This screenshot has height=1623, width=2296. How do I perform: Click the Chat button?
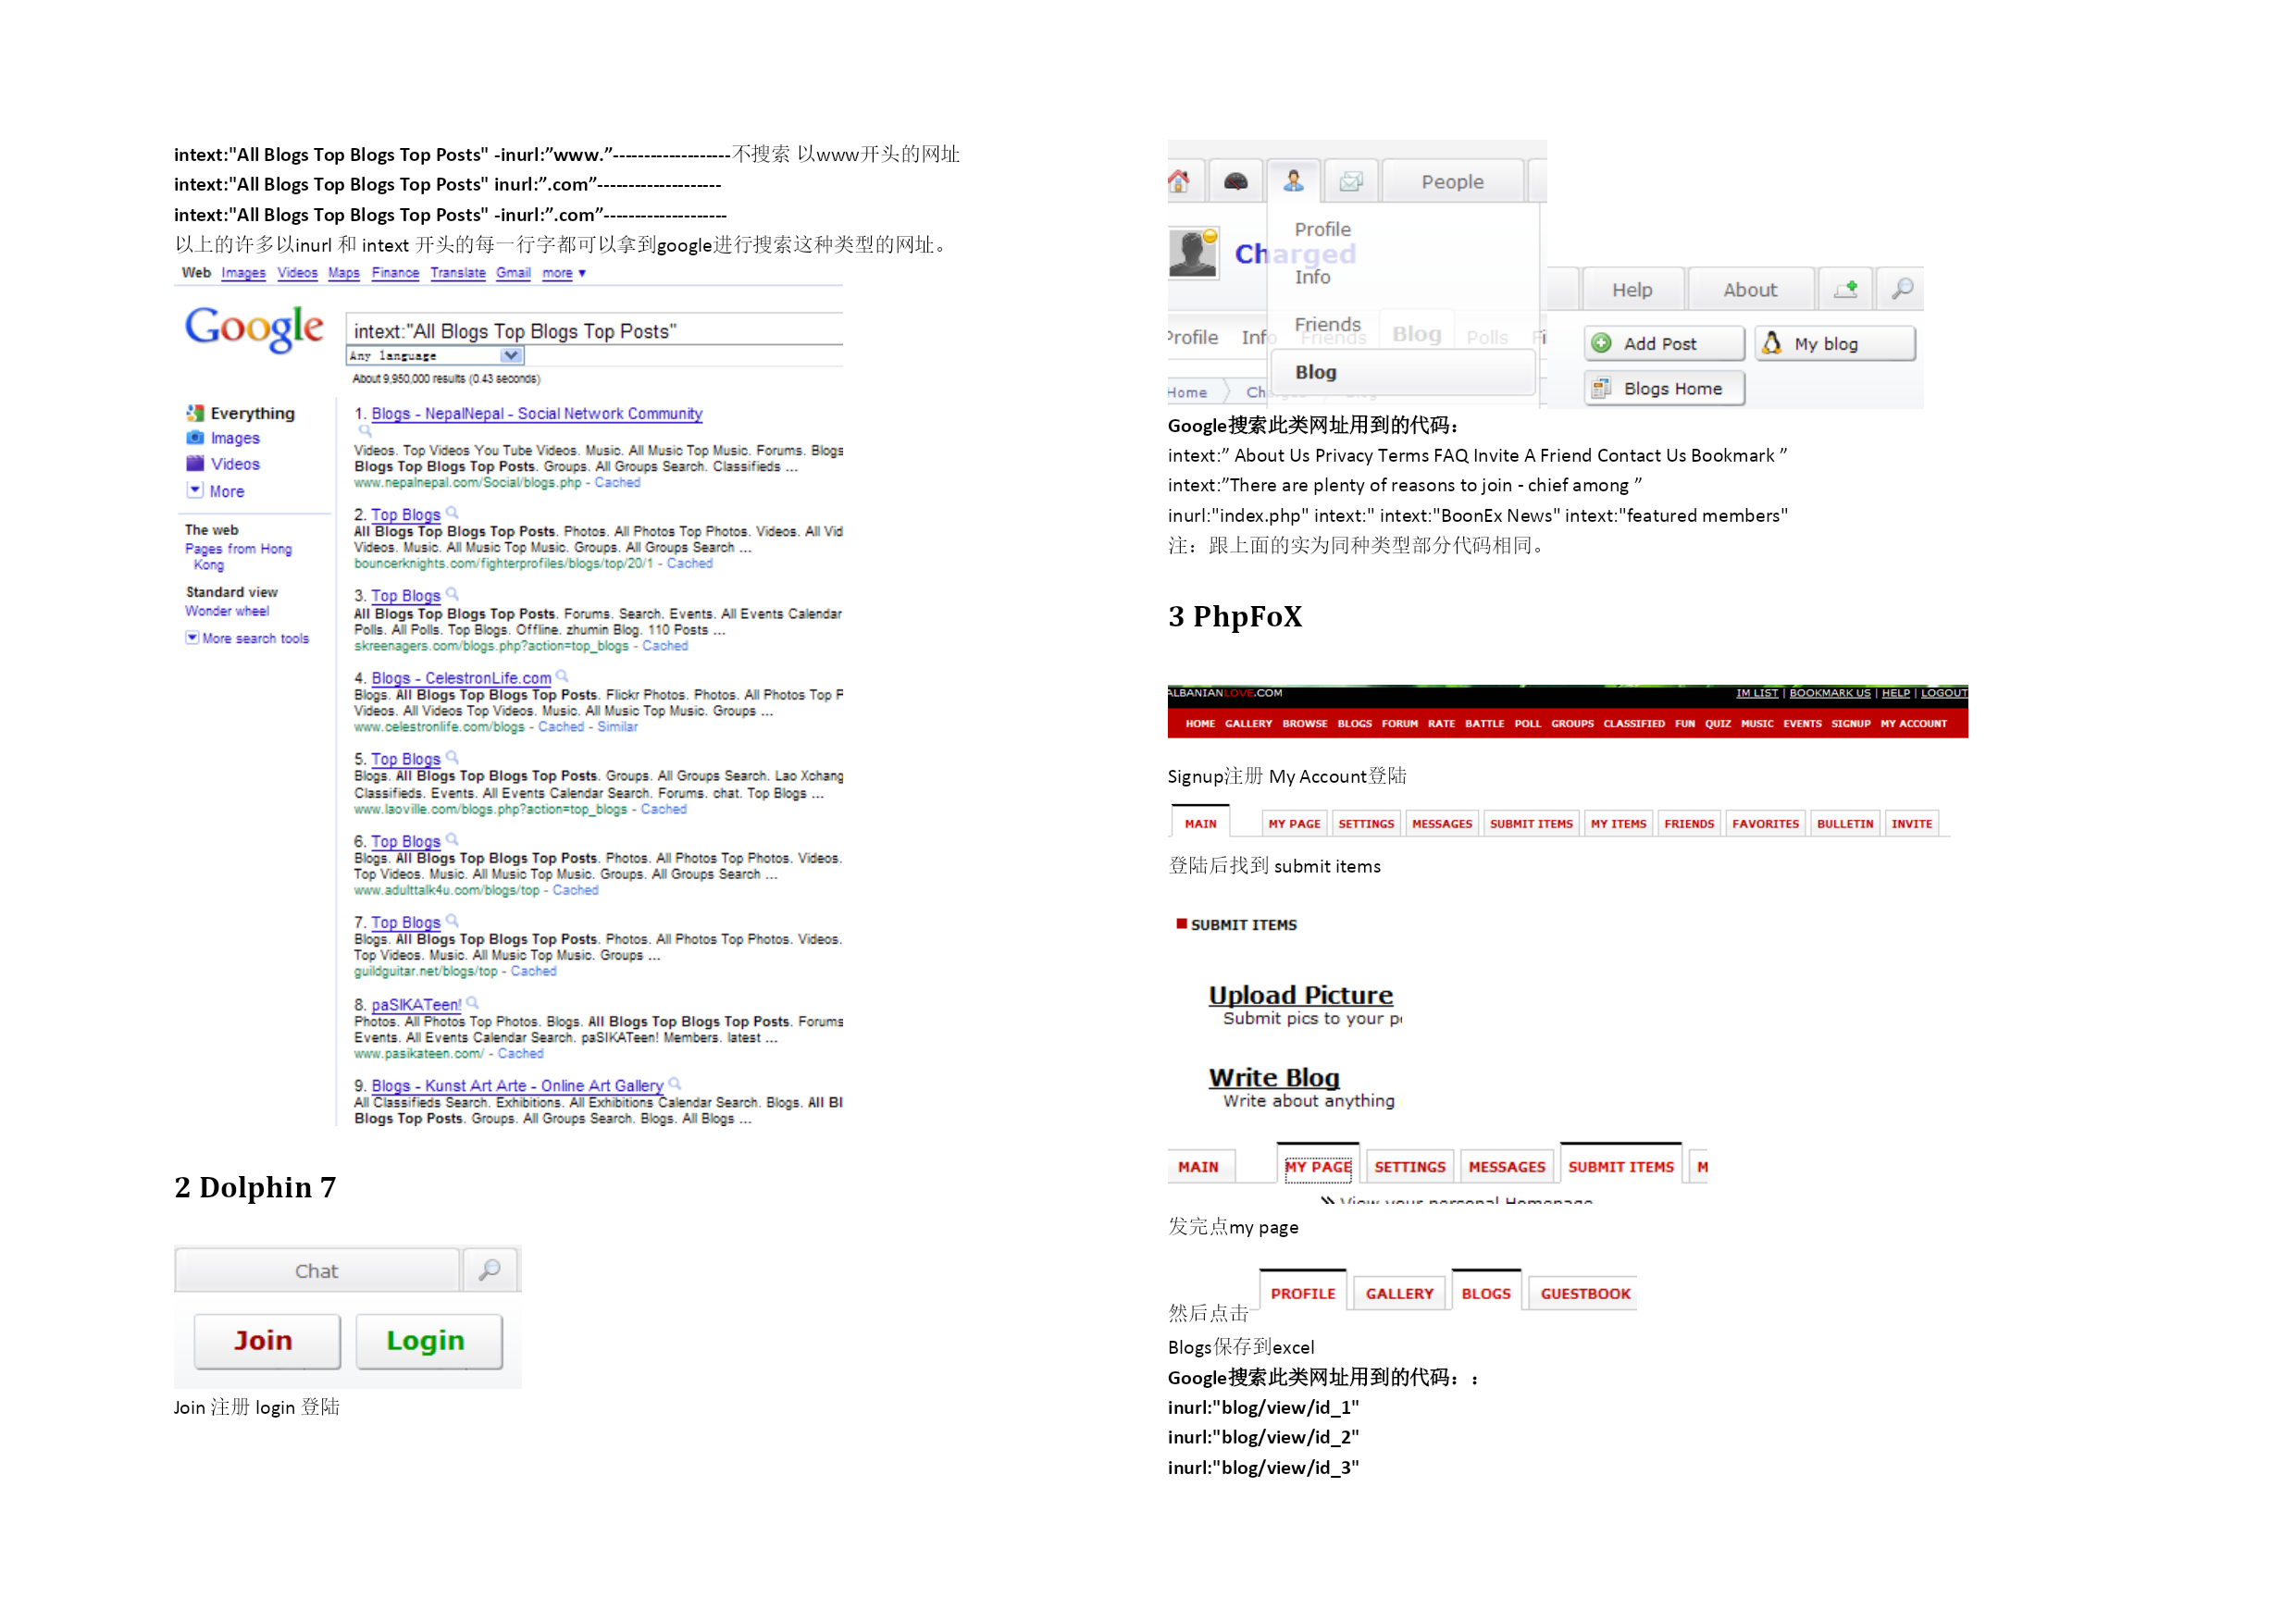point(317,1270)
